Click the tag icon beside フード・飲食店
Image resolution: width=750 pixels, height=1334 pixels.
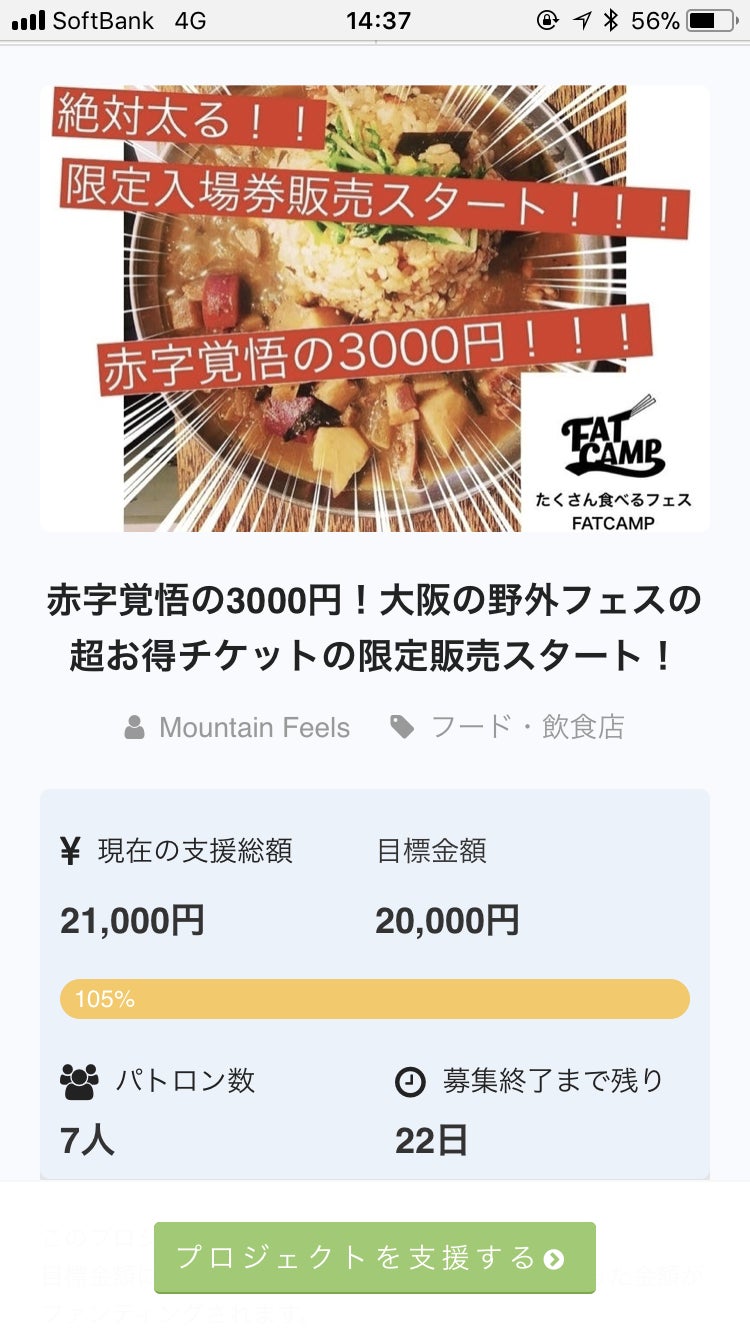[x=402, y=727]
